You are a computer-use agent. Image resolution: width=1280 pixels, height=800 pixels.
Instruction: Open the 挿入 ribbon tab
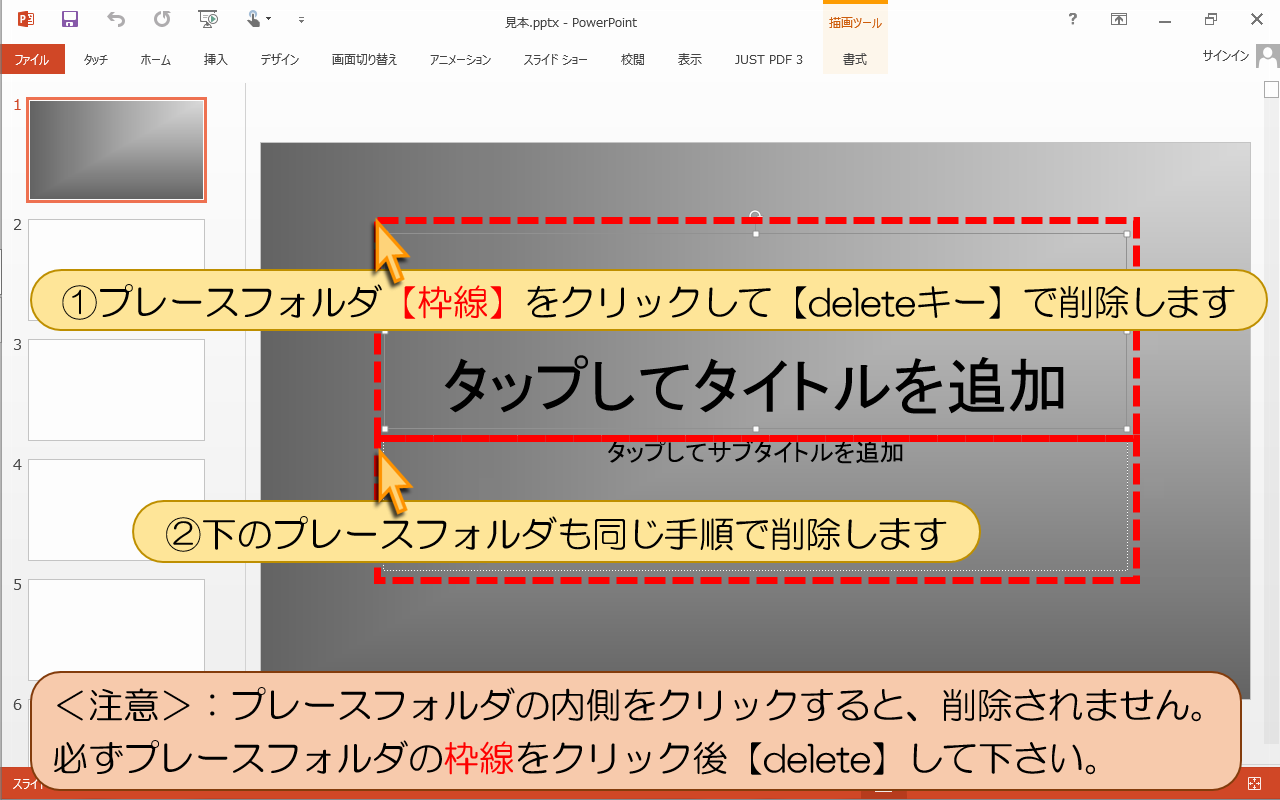point(216,60)
